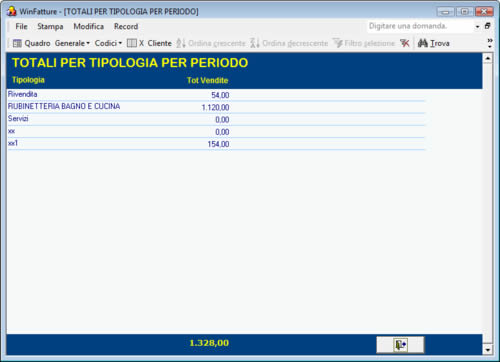Open the help question dropdown arrow
This screenshot has height=362, width=500.
pyautogui.click(x=477, y=27)
